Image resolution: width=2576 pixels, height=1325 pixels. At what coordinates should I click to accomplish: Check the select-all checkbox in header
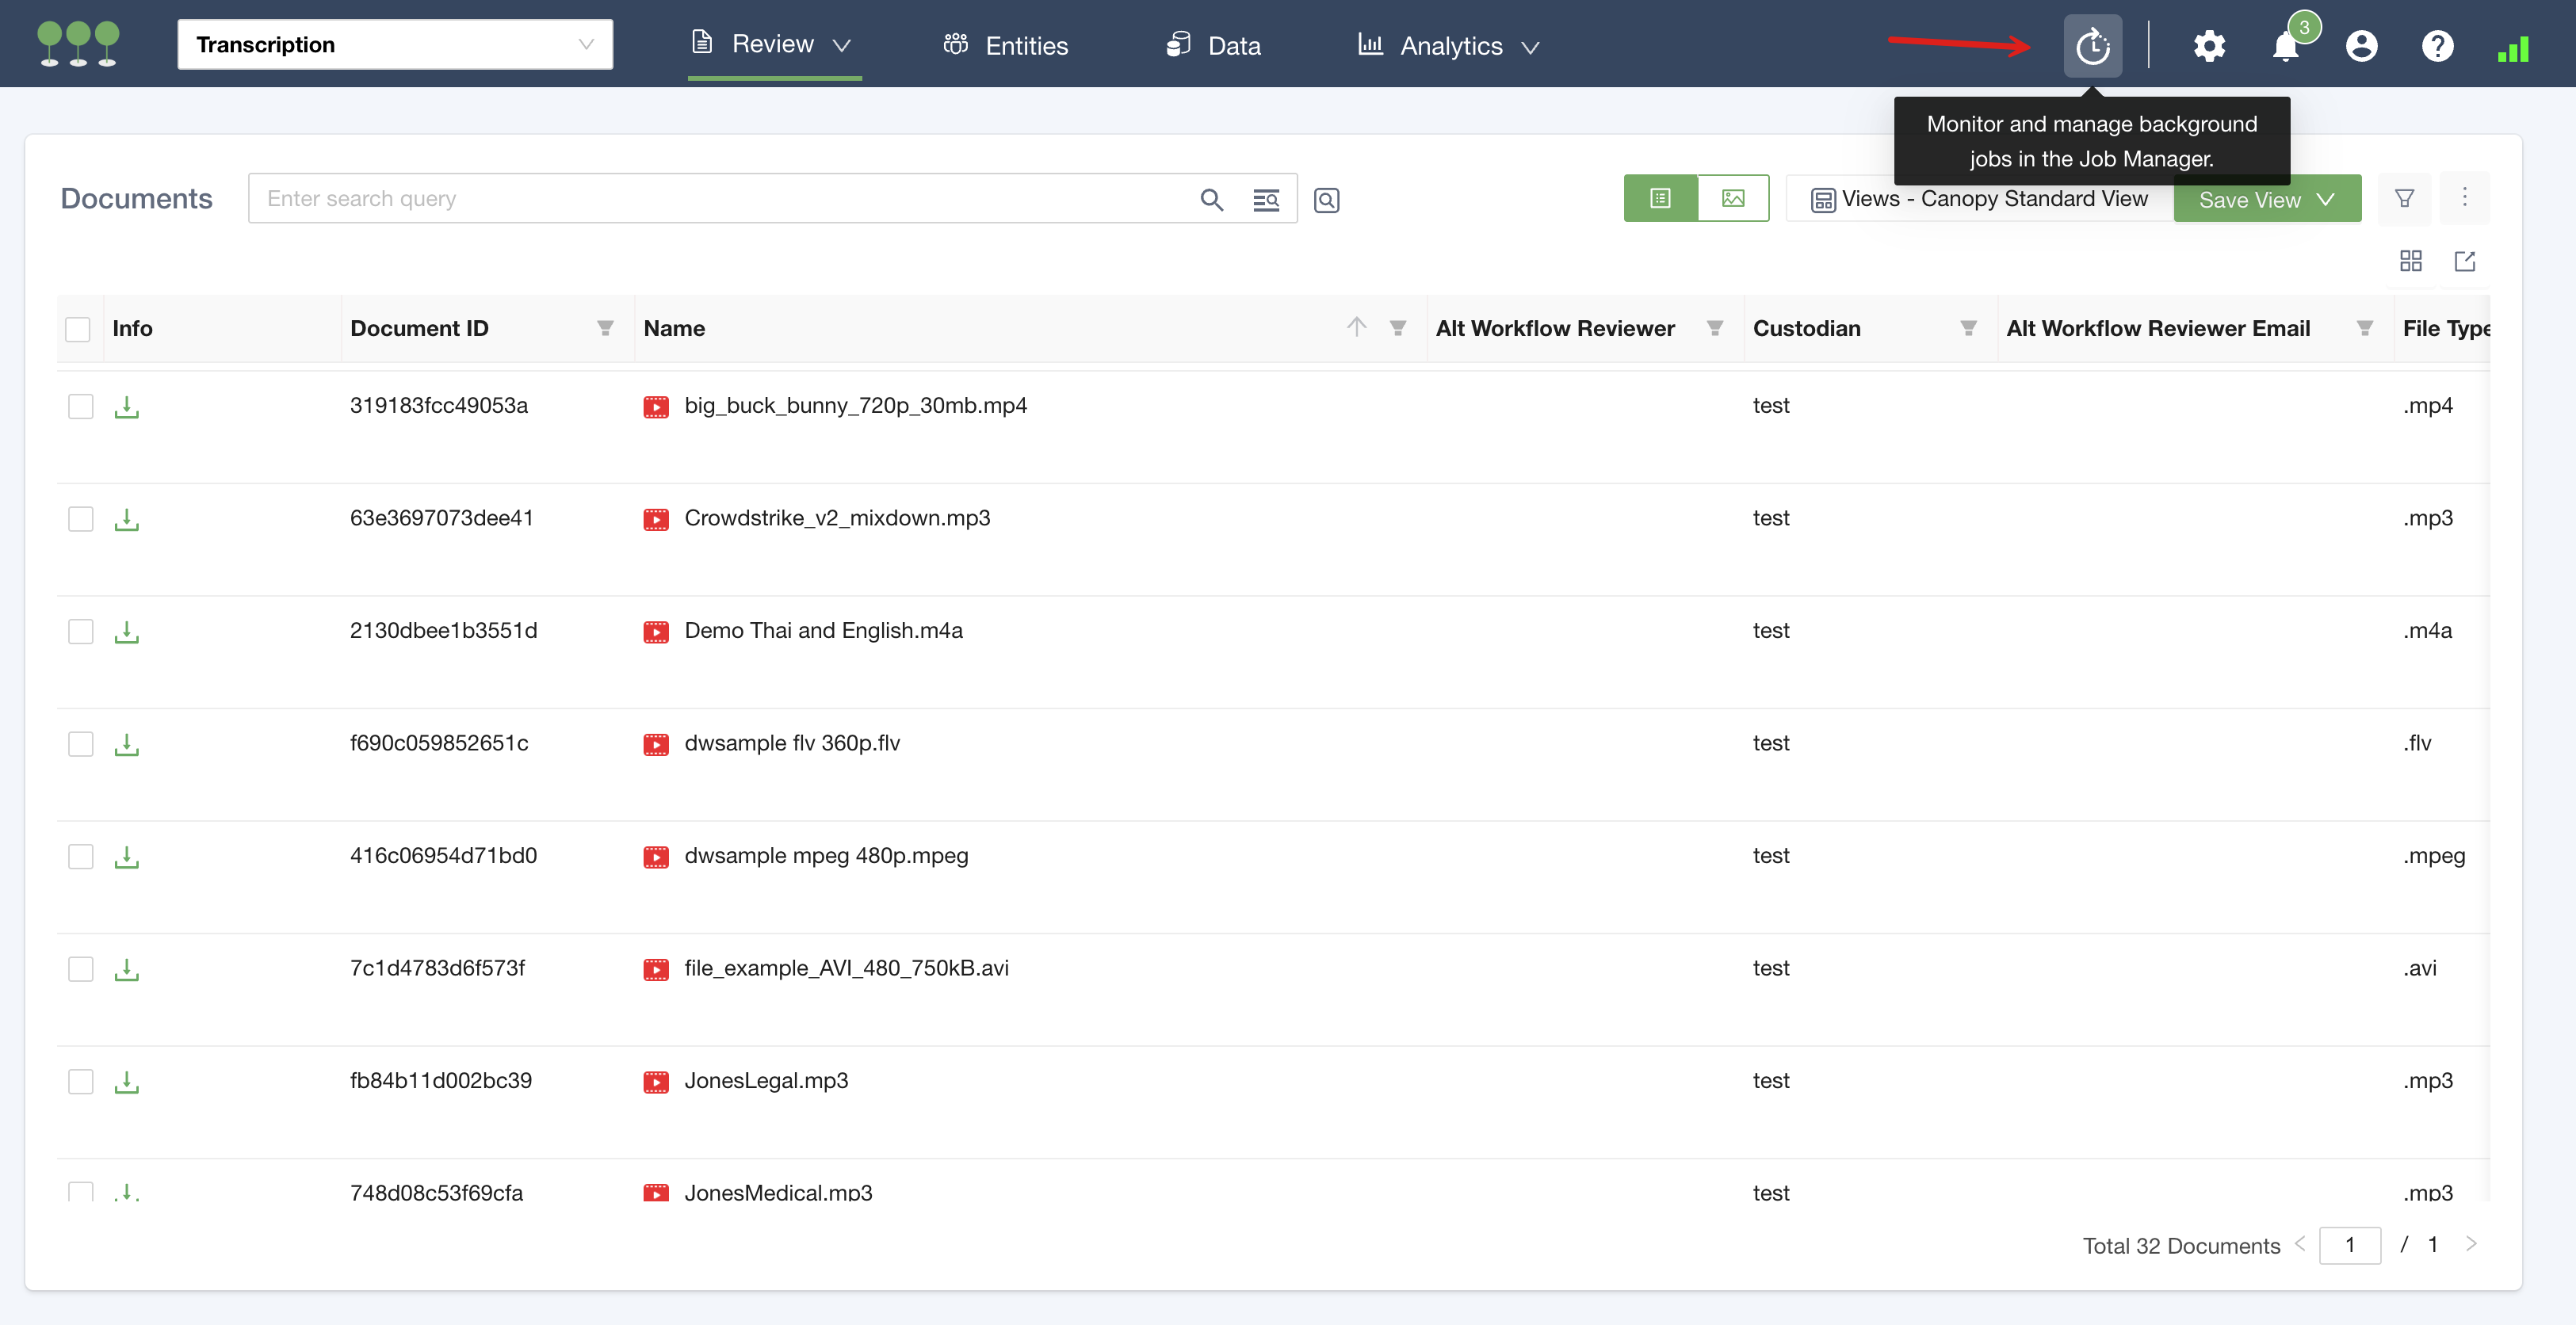[x=78, y=329]
